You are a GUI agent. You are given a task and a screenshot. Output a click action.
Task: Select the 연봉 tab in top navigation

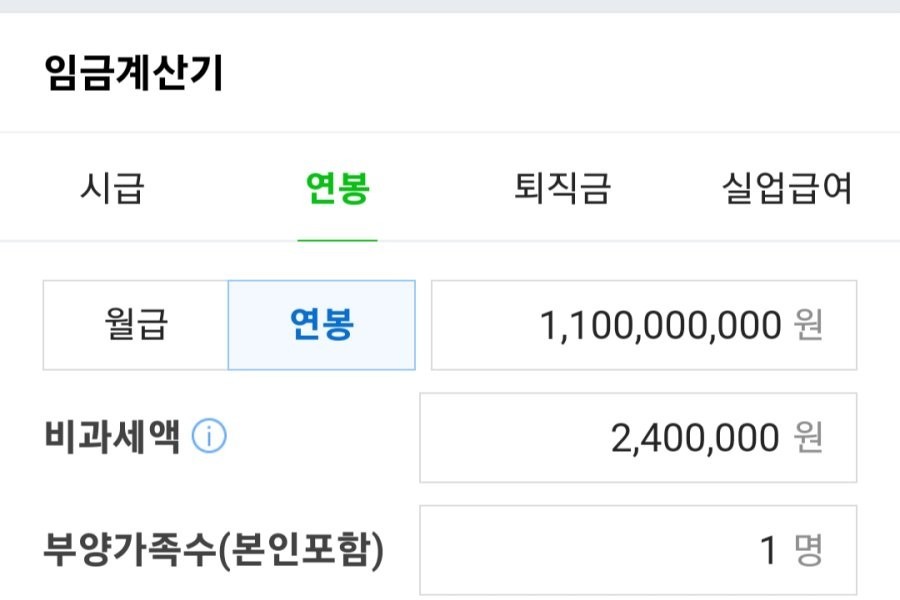[337, 188]
